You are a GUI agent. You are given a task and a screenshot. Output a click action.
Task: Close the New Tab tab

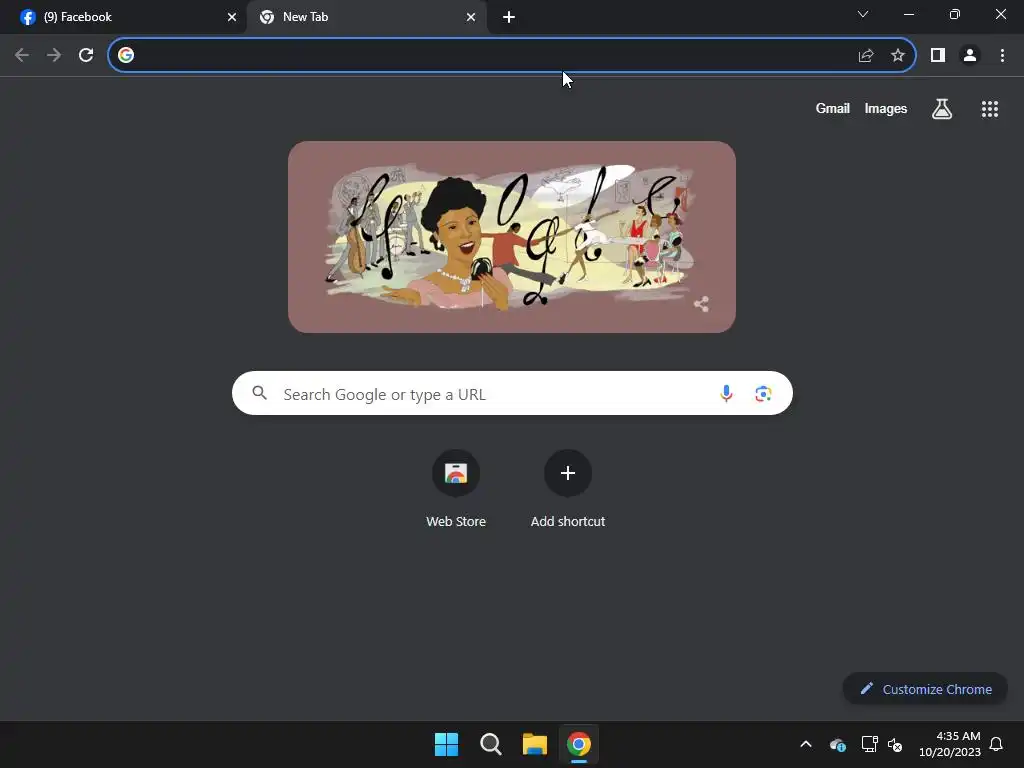tap(470, 17)
